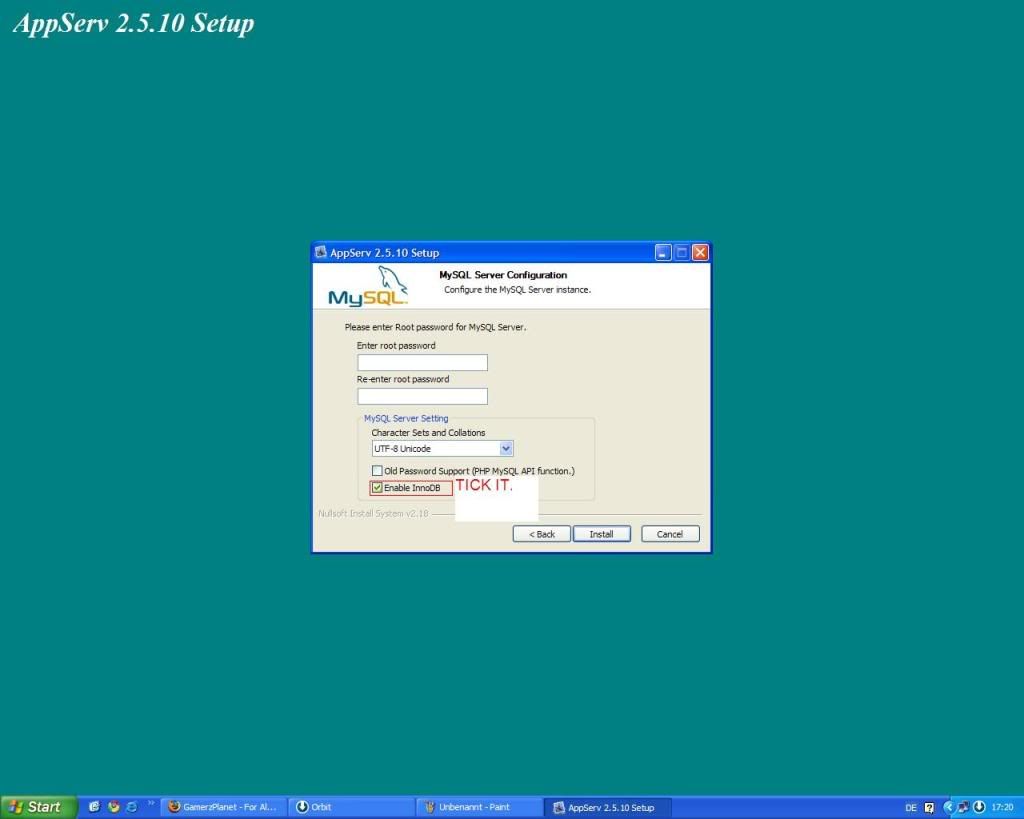The width and height of the screenshot is (1024, 819).
Task: Select AppServ 2.5.10 Setup taskbar button
Action: click(x=607, y=807)
